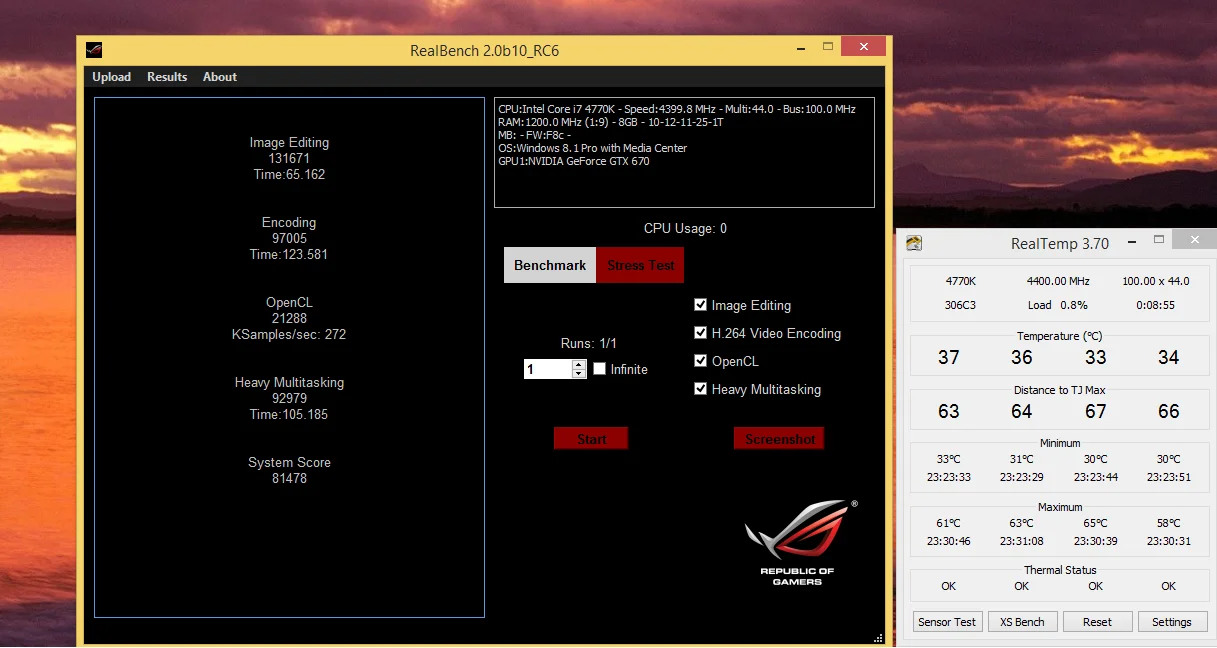1217x648 pixels.
Task: Click the Encoding score 97005
Action: coord(289,239)
